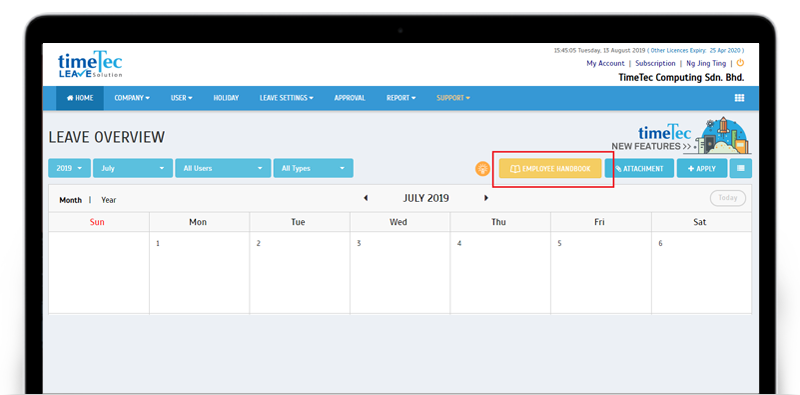The width and height of the screenshot is (800, 395).
Task: Open the TimeTec New Features banner
Action: tap(681, 136)
